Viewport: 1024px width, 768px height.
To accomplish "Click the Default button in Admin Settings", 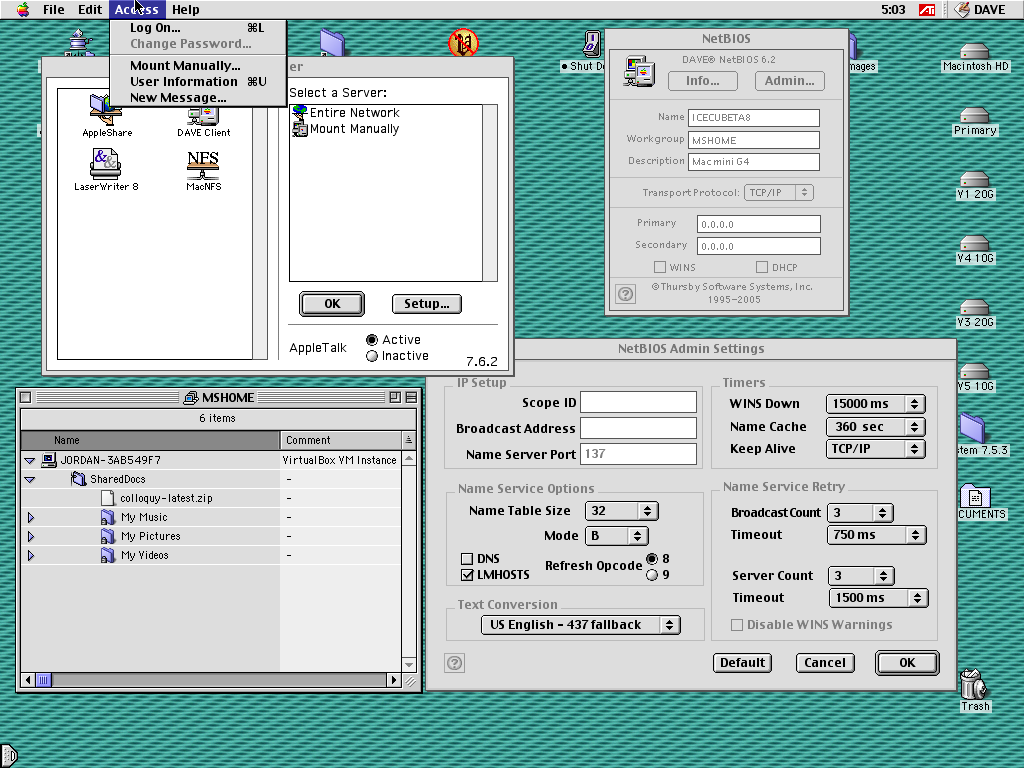I will pyautogui.click(x=742, y=662).
